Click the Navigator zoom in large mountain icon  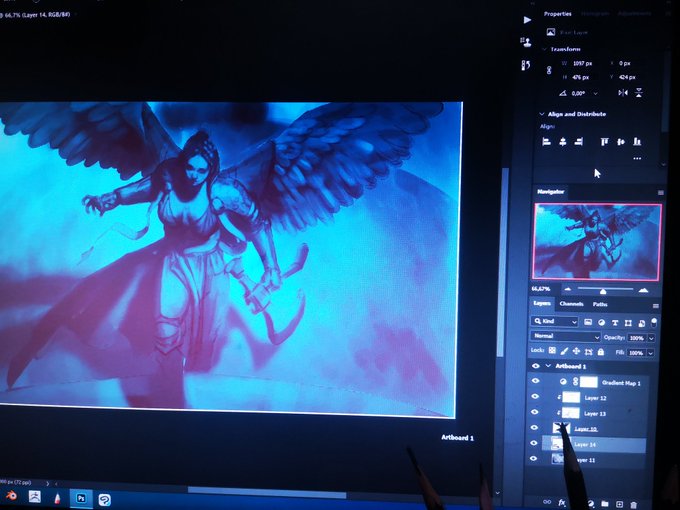644,290
